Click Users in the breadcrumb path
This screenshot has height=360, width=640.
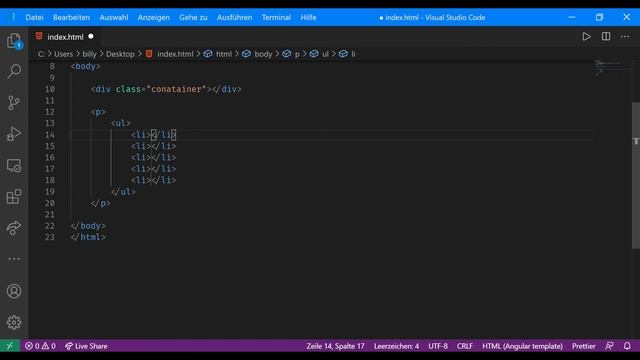[63, 54]
